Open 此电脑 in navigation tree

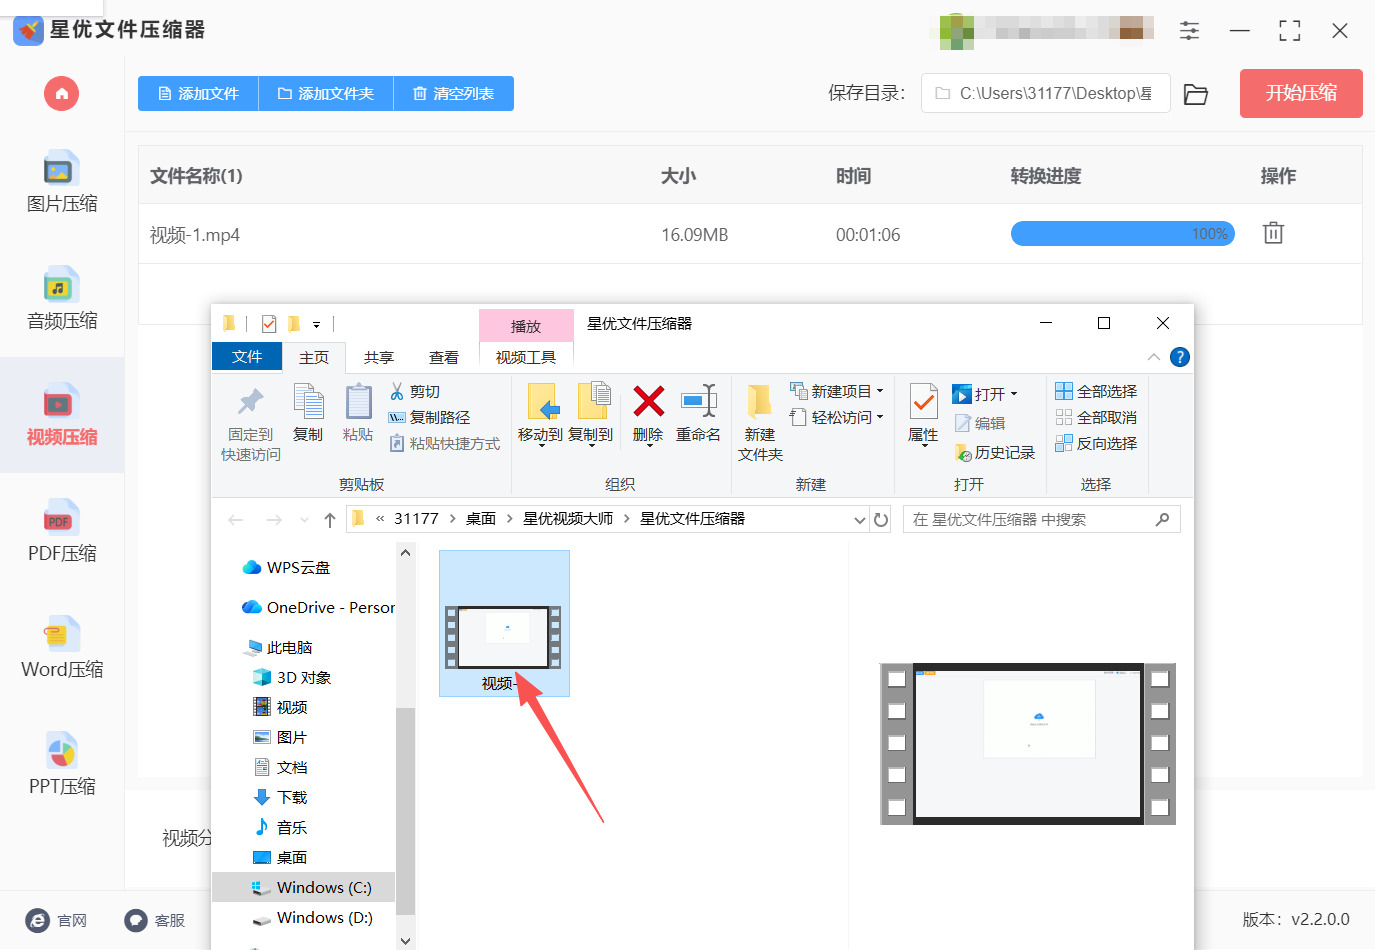[279, 648]
